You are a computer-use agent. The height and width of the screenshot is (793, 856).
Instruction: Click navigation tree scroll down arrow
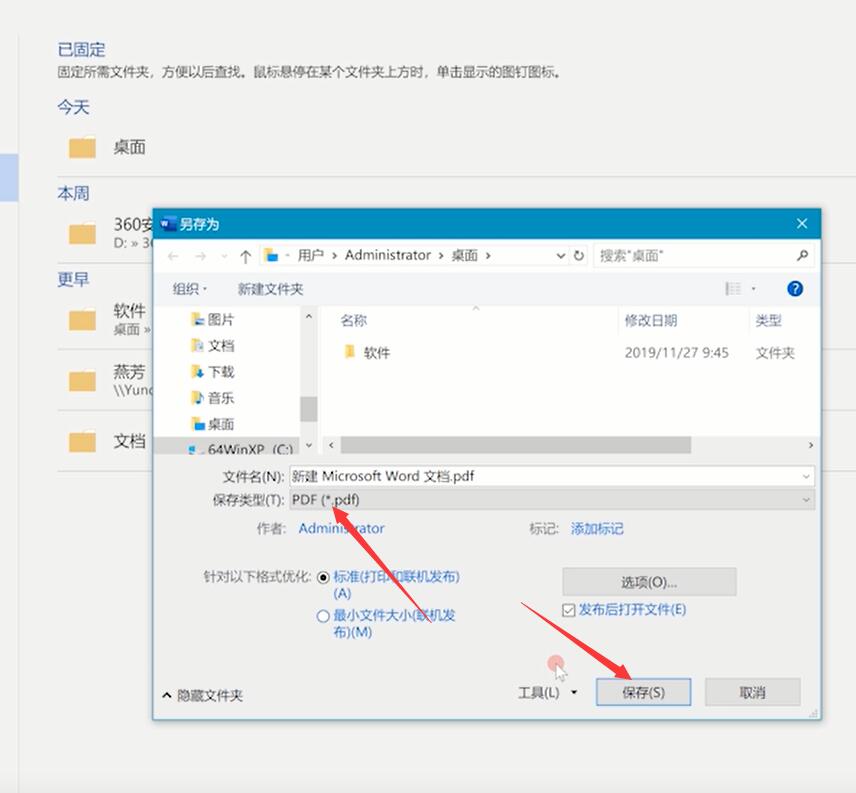[x=308, y=445]
